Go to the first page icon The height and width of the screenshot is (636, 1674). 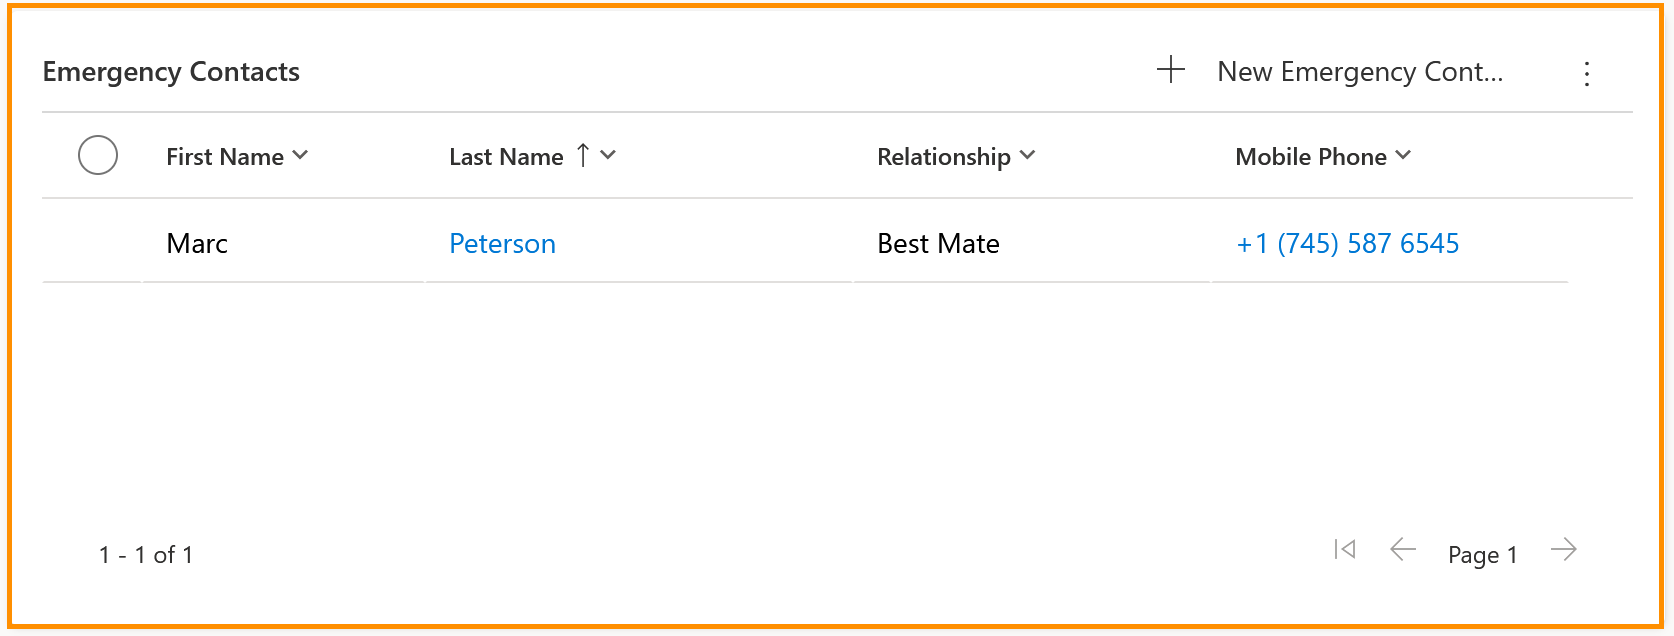1345,550
